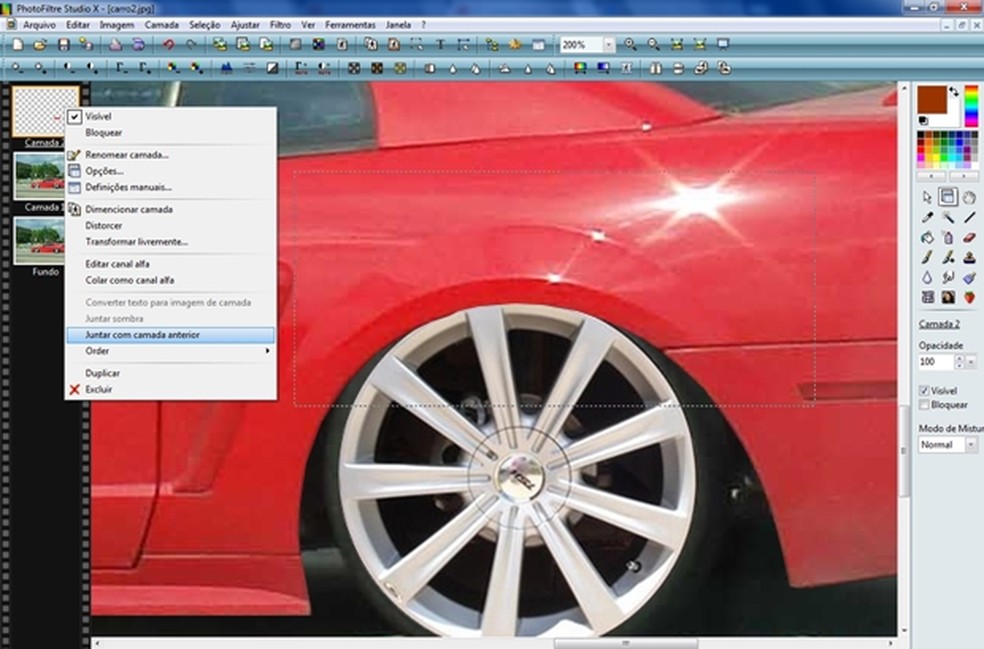
Task: Select the Clone stamp tool
Action: pos(968,257)
